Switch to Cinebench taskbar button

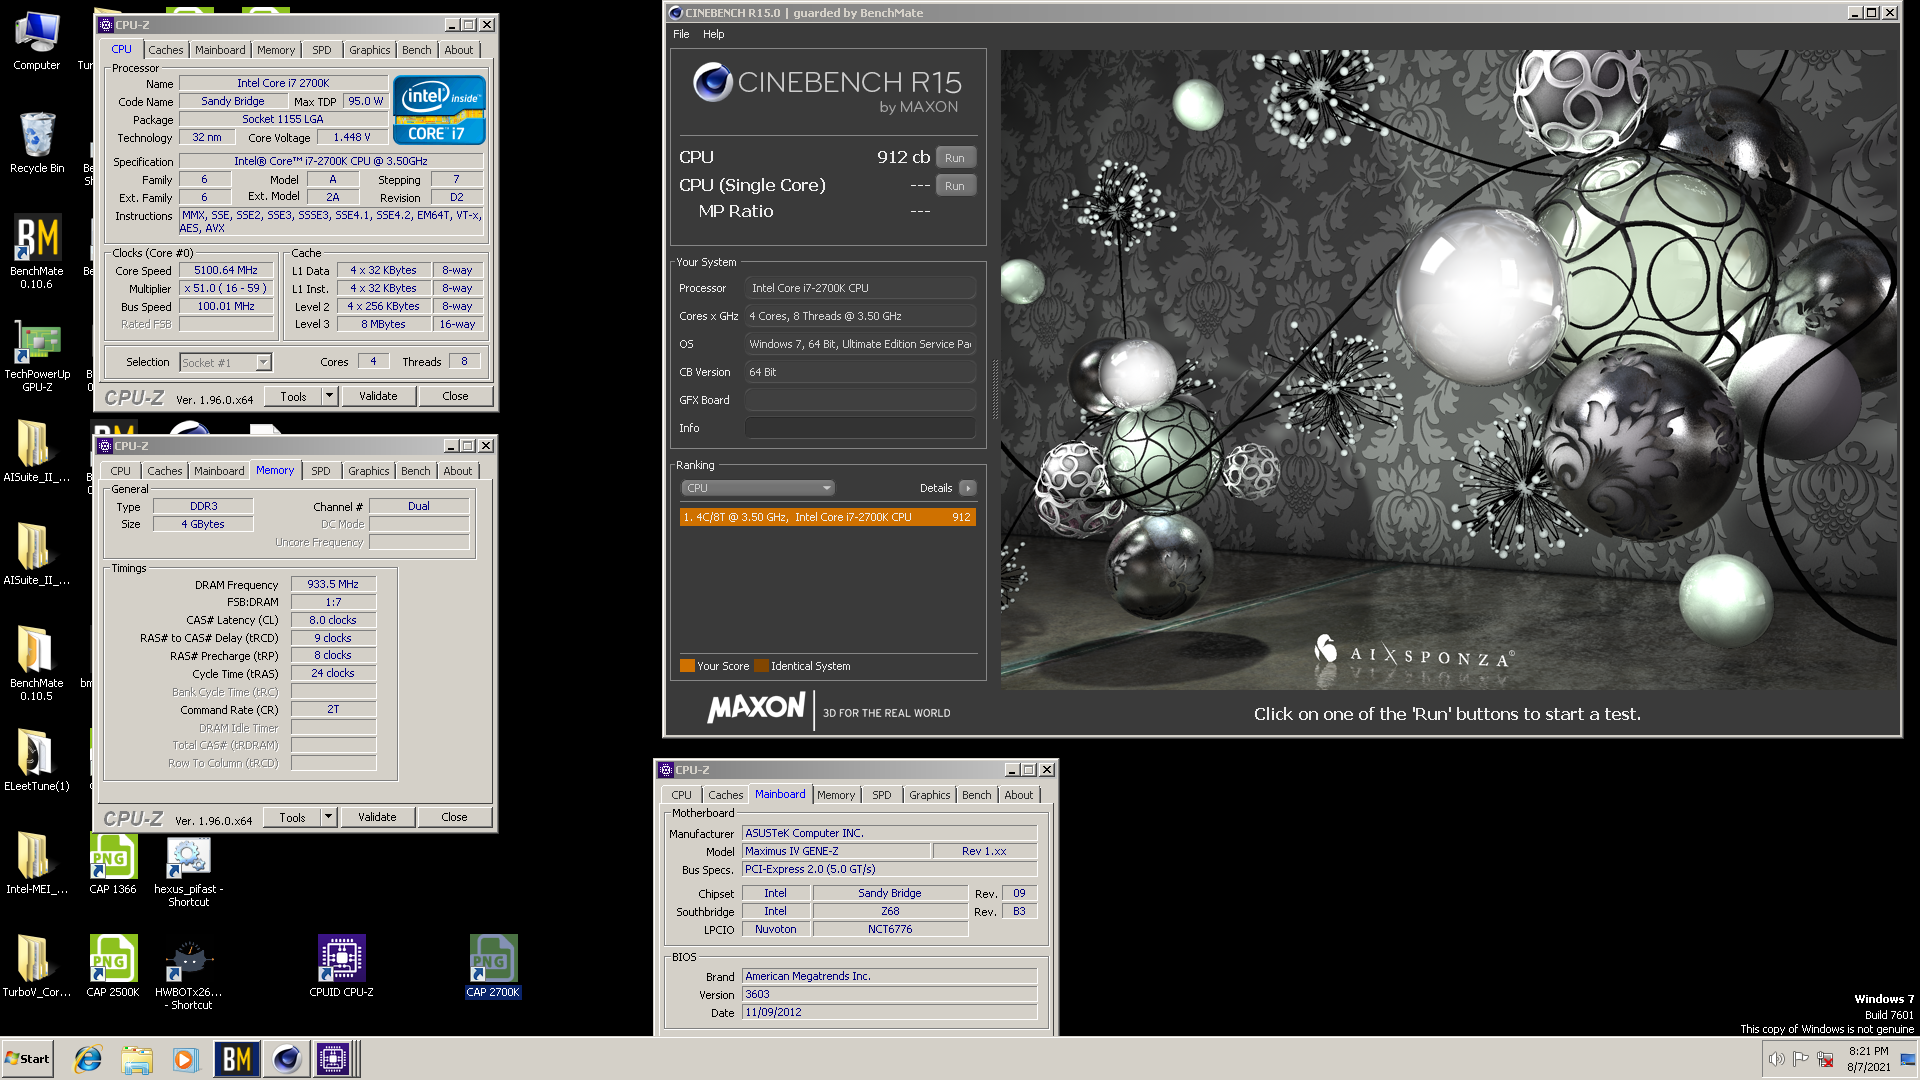pyautogui.click(x=286, y=1059)
